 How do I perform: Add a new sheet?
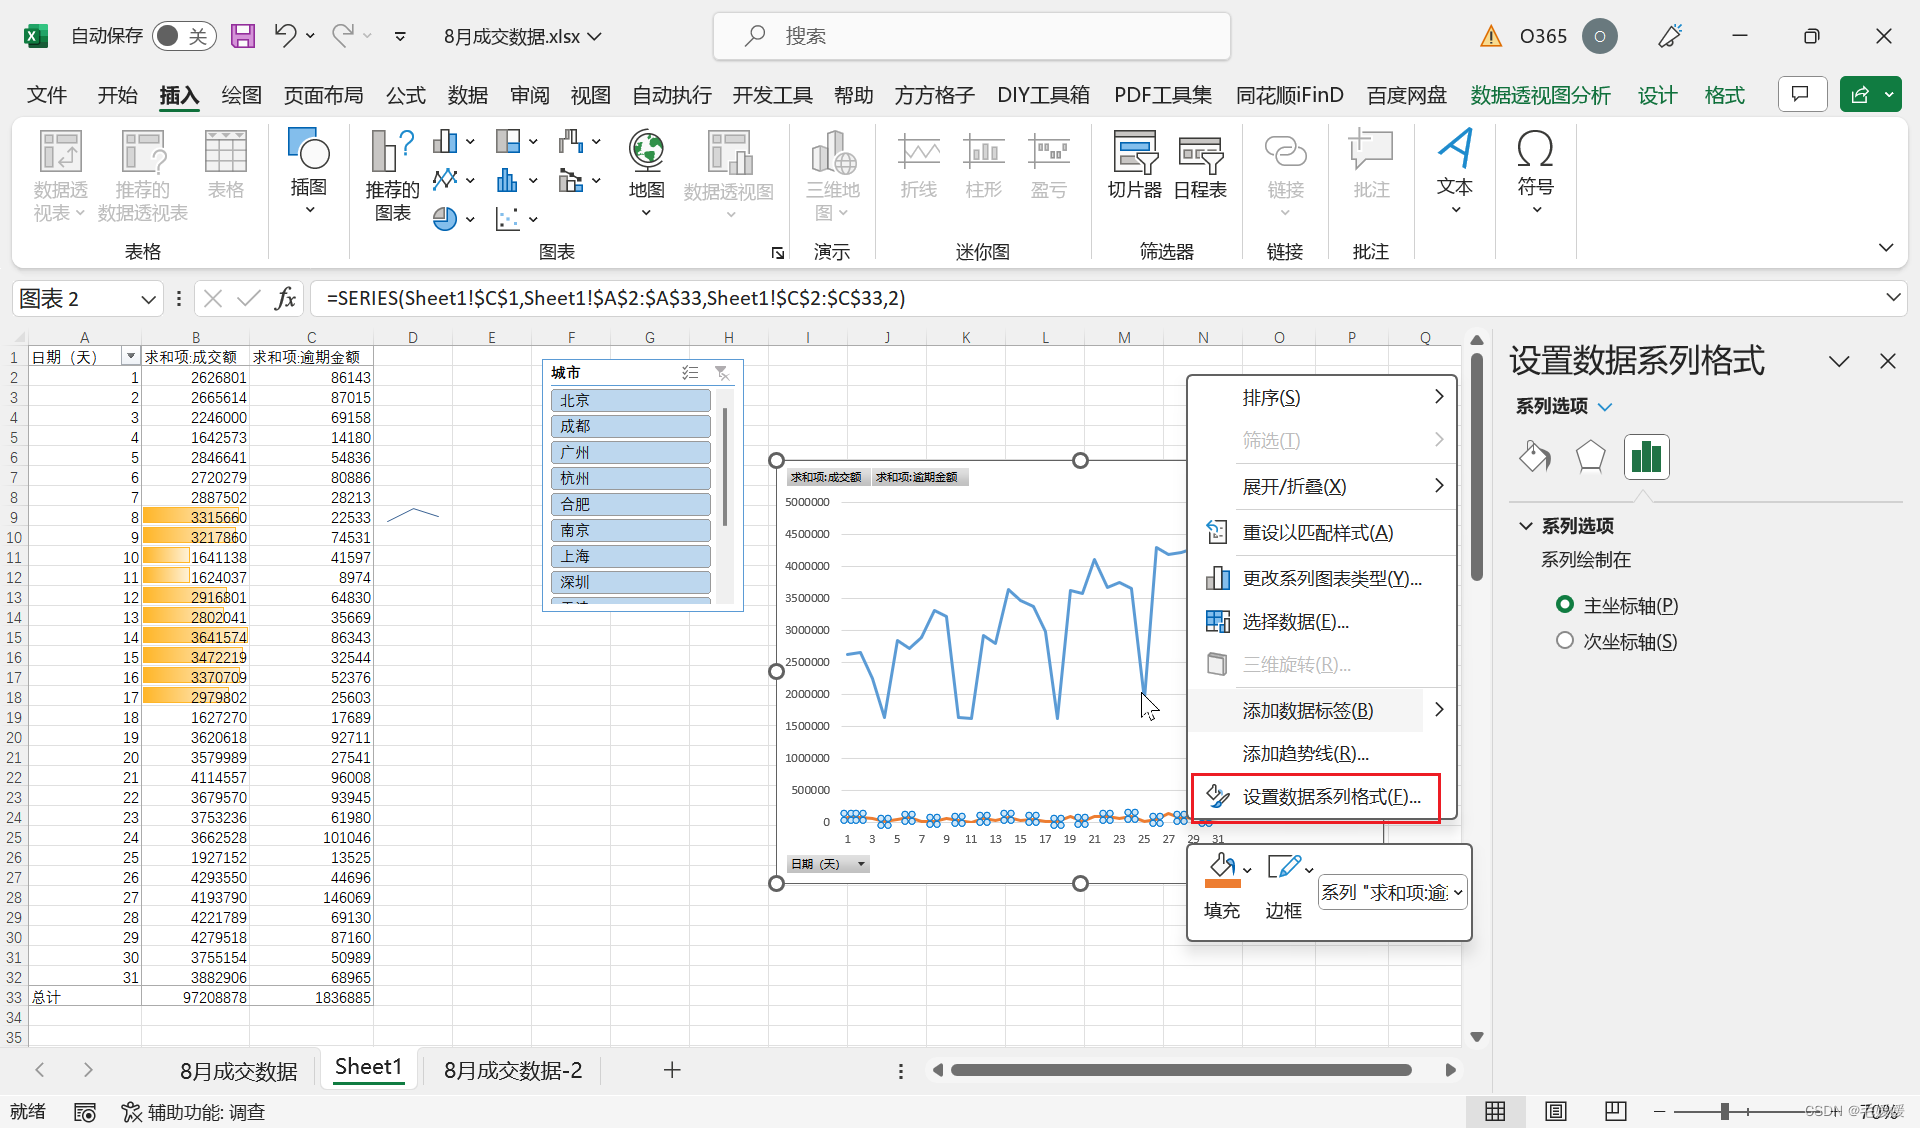point(672,1070)
